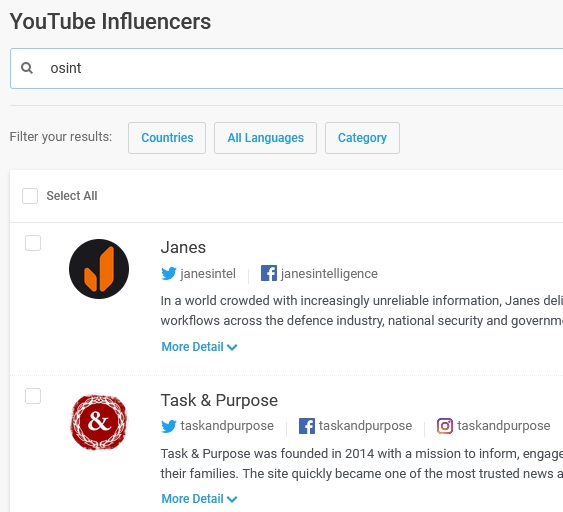Screen dimensions: 563x512
Task: Click Instagram icon for Task & Purpose
Action: click(445, 426)
